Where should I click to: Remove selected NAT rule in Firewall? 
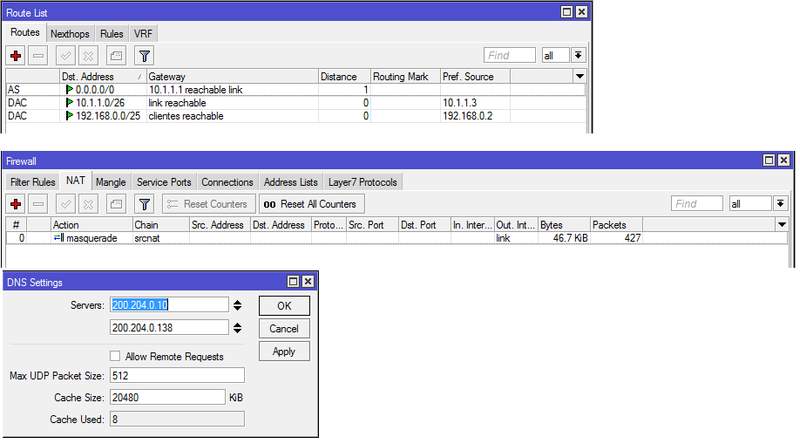(38, 204)
